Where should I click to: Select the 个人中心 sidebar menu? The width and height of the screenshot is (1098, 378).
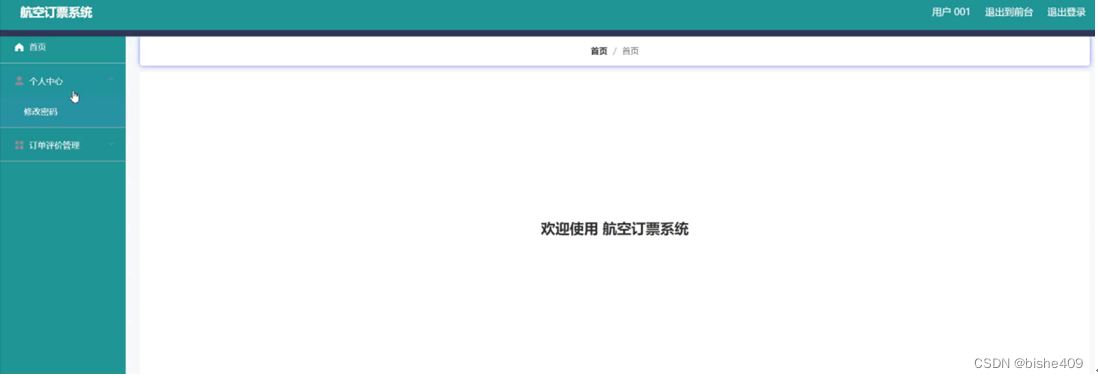pyautogui.click(x=63, y=81)
